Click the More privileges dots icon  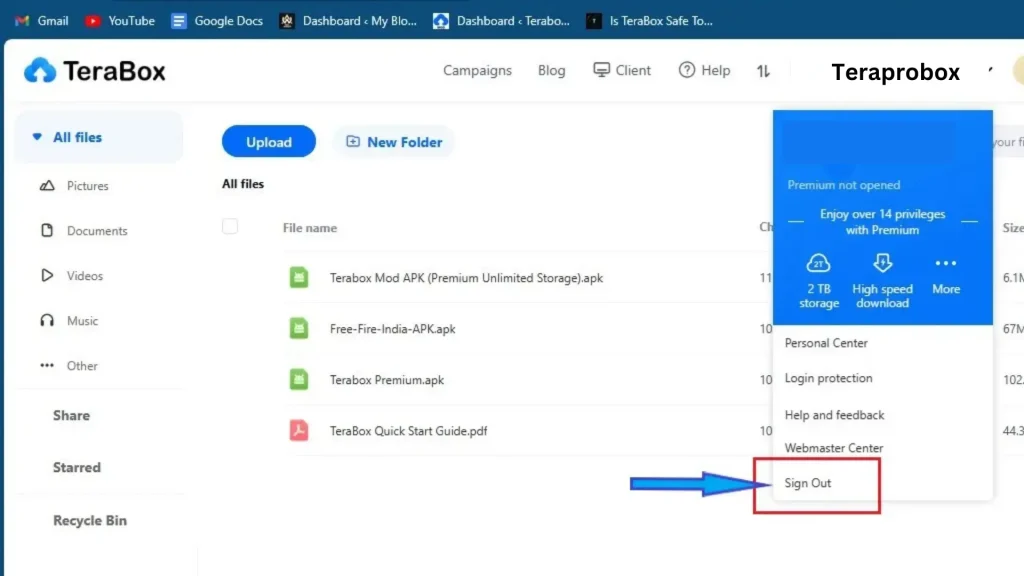pos(945,264)
